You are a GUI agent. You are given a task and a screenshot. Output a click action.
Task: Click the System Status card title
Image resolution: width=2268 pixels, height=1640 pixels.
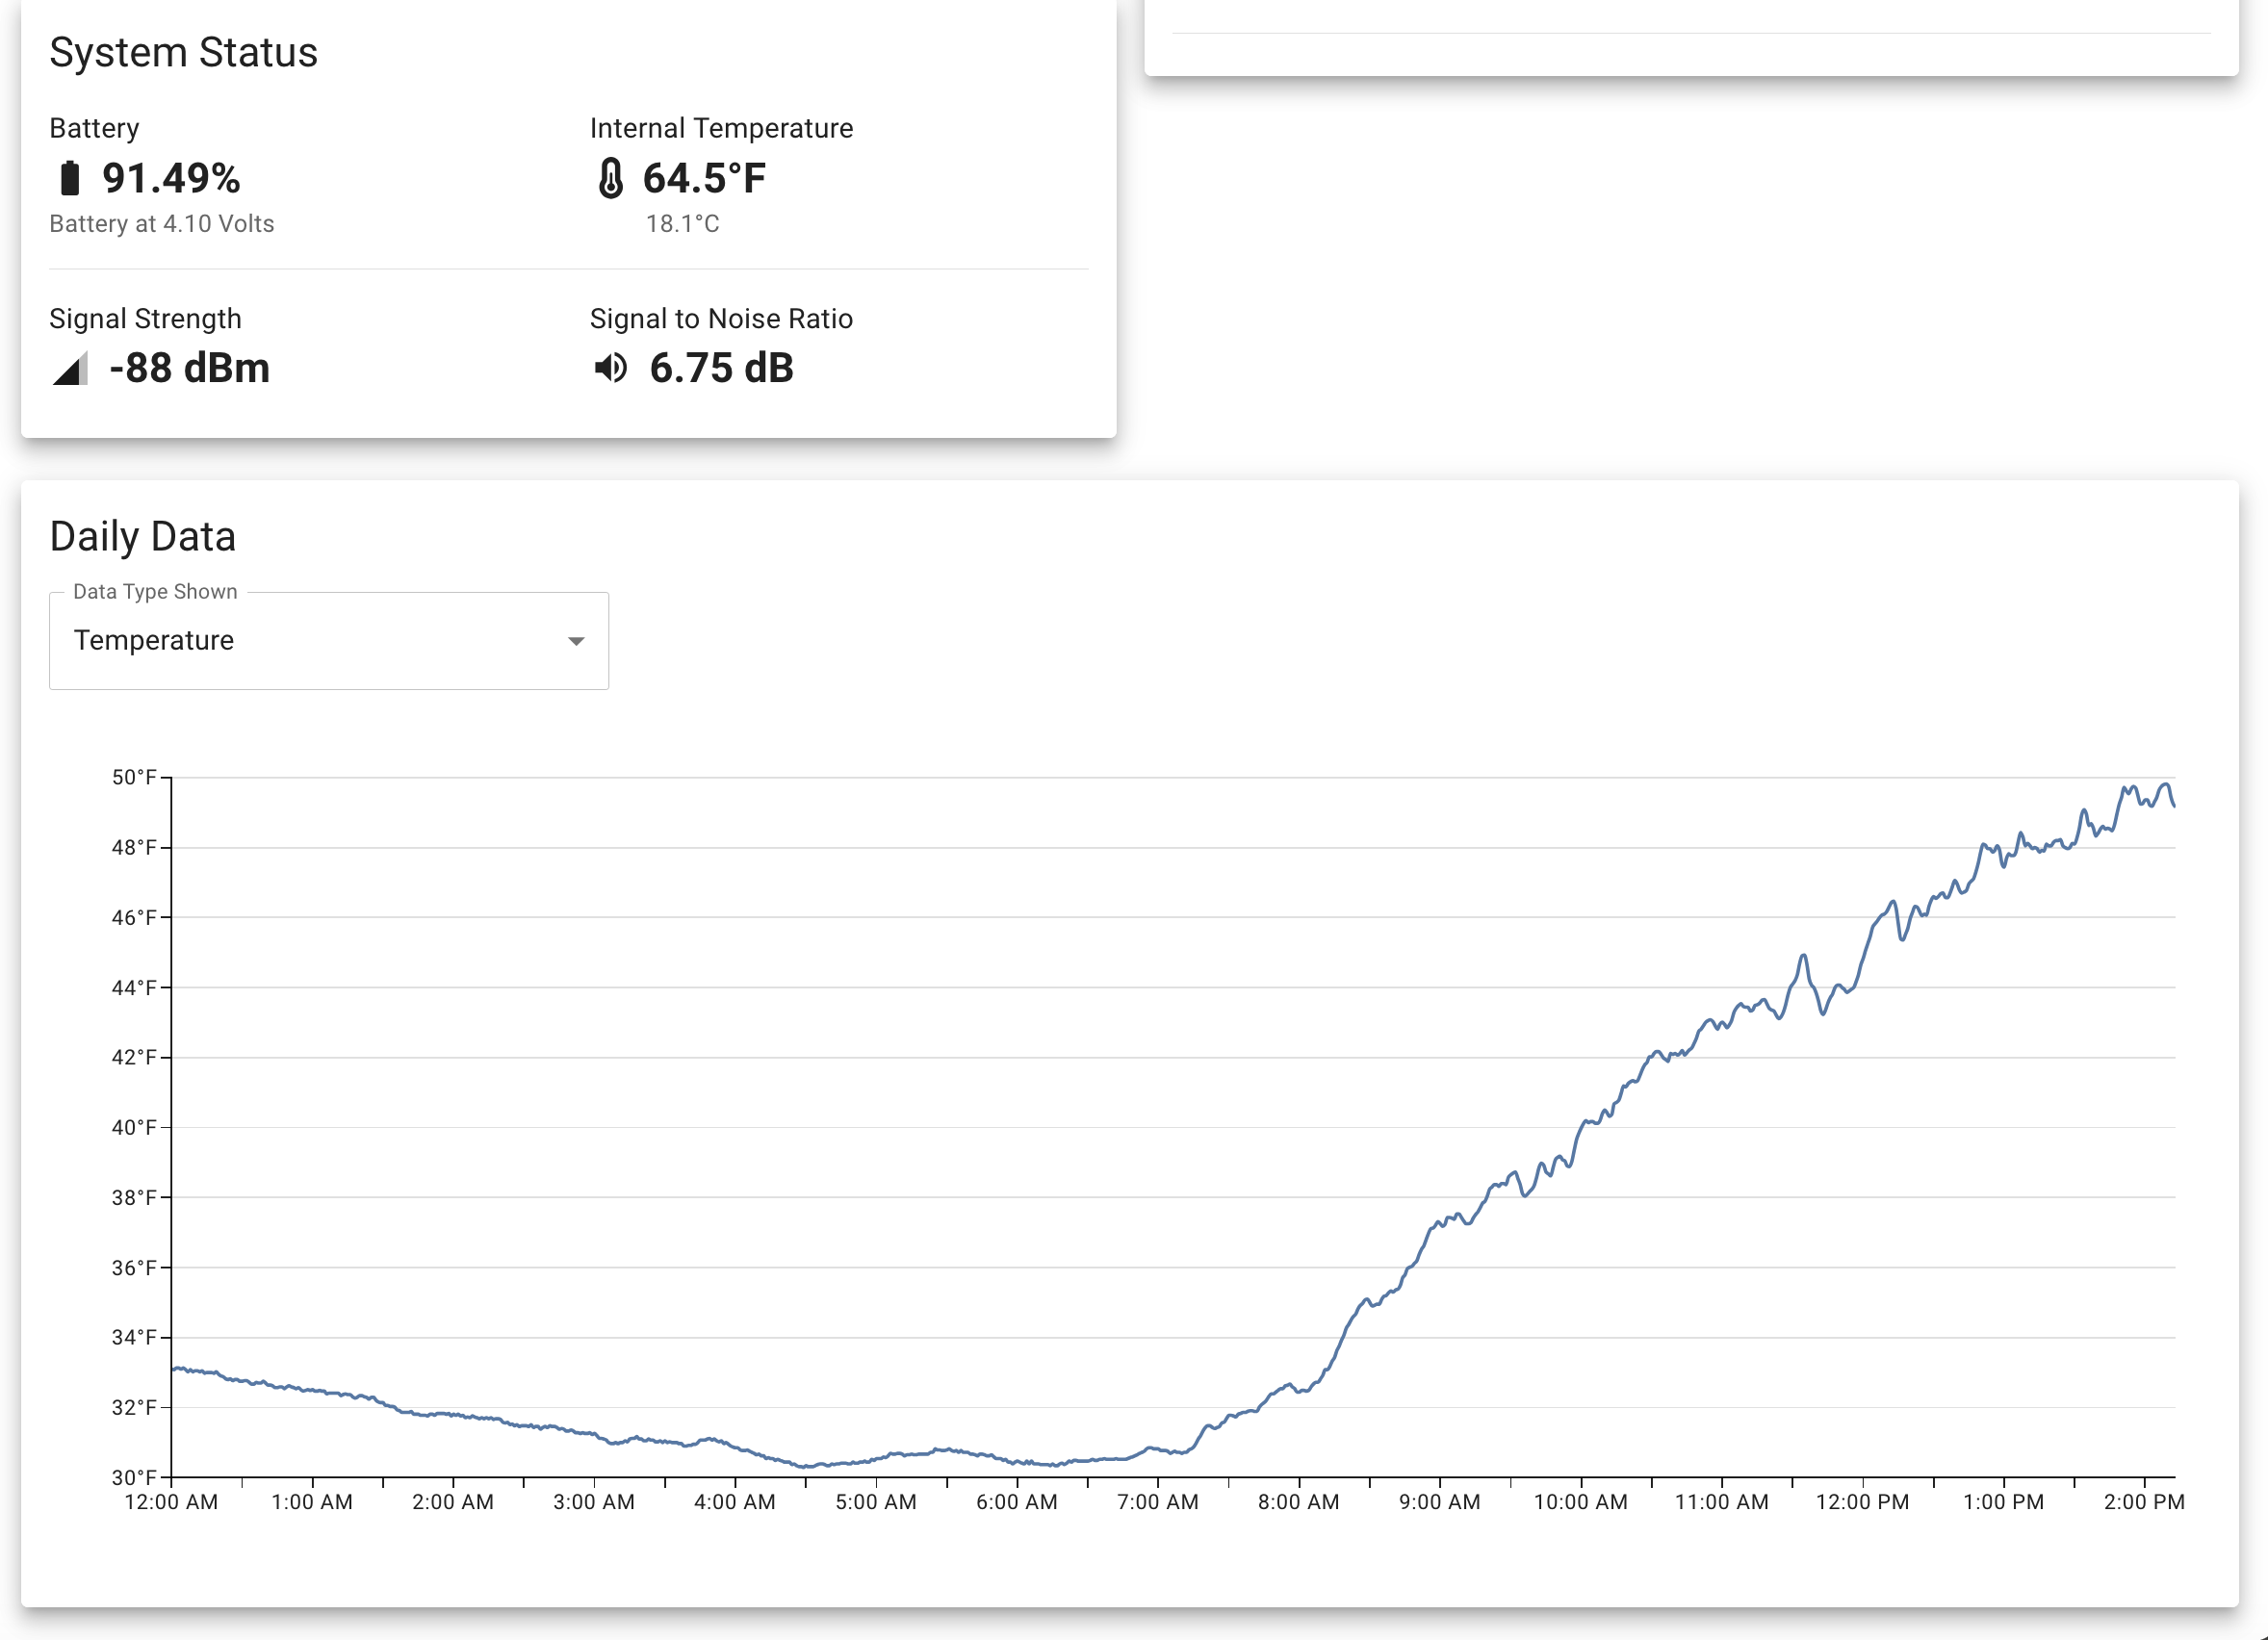pyautogui.click(x=184, y=51)
